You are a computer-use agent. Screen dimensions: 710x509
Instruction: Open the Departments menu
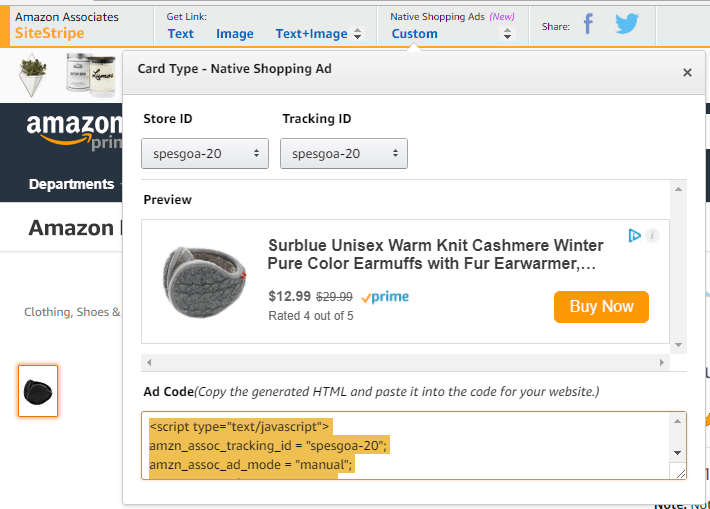[x=71, y=184]
